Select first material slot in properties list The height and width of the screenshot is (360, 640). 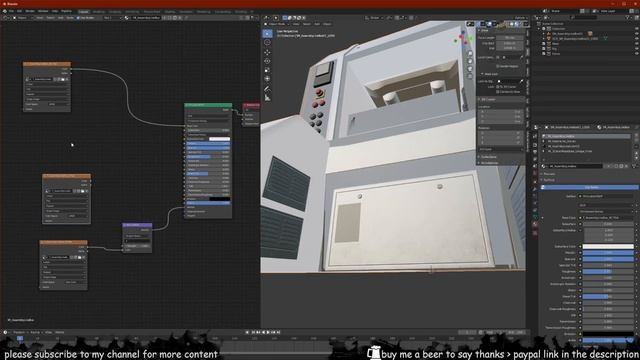point(586,136)
